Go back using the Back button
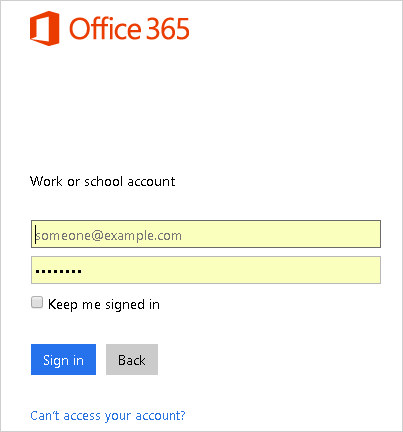The height and width of the screenshot is (432, 403). [x=132, y=359]
